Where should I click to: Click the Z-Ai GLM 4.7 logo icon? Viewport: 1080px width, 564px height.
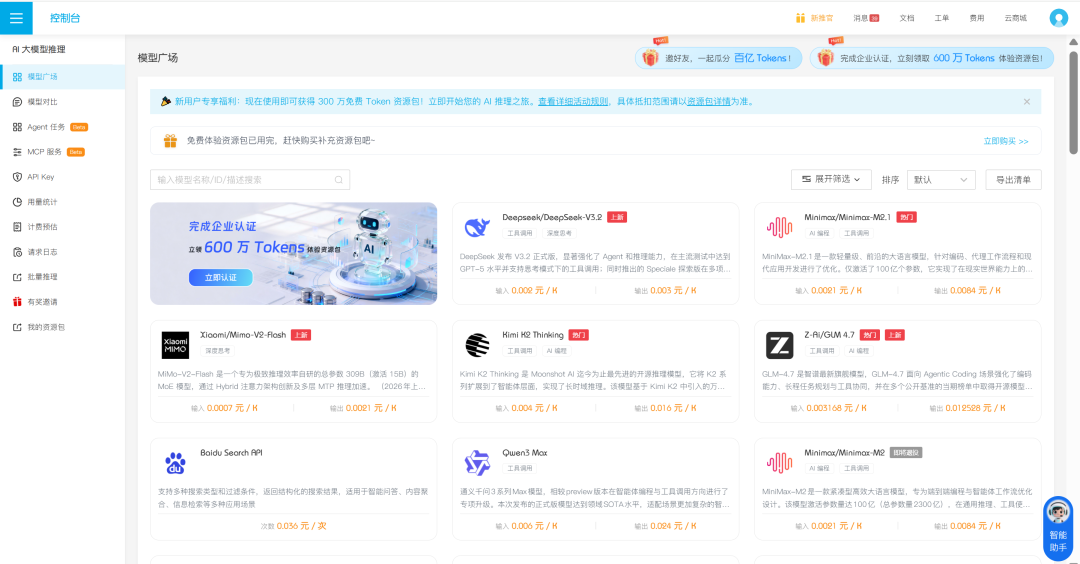click(x=779, y=345)
